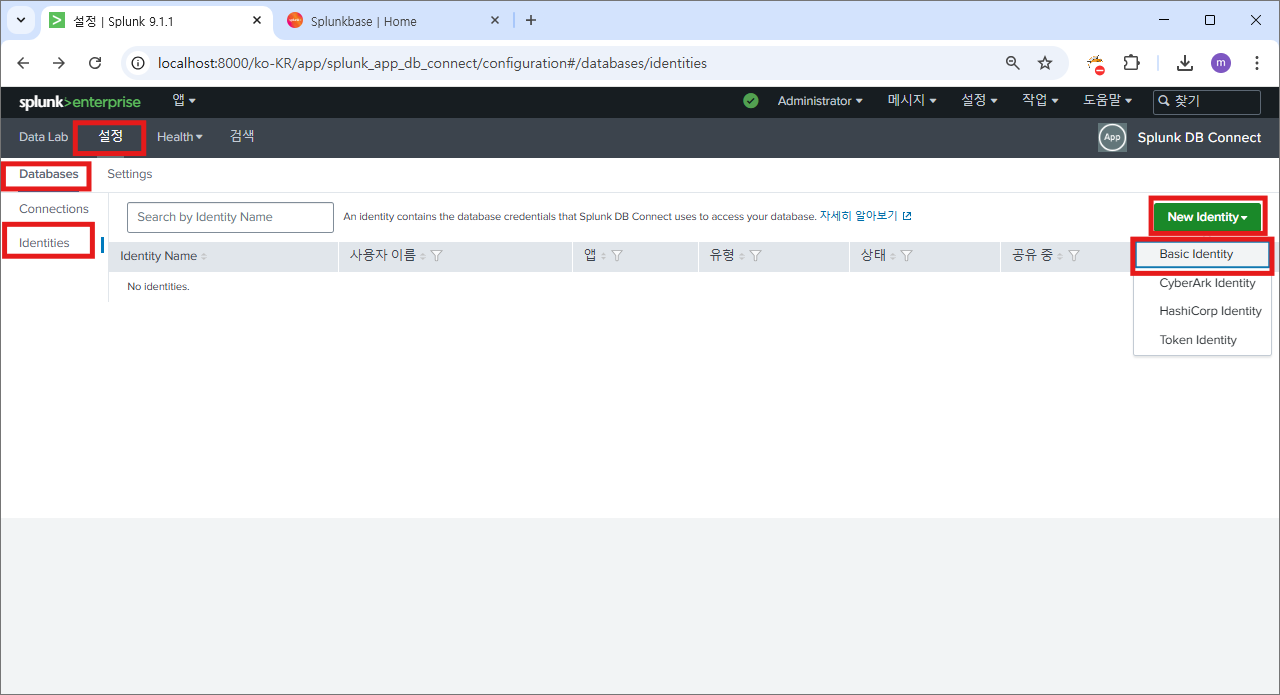Click the Splunk DB Connect App icon
This screenshot has height=695, width=1280.
(1112, 138)
